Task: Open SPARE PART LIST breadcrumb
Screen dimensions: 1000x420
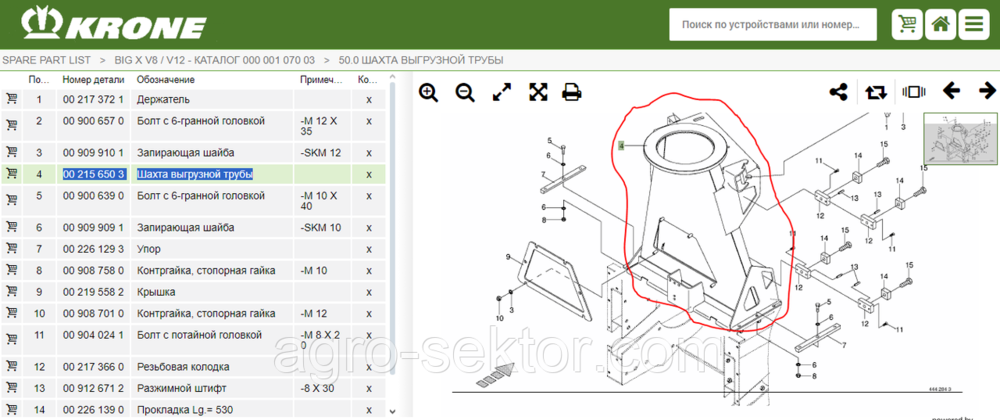Action: pos(46,61)
